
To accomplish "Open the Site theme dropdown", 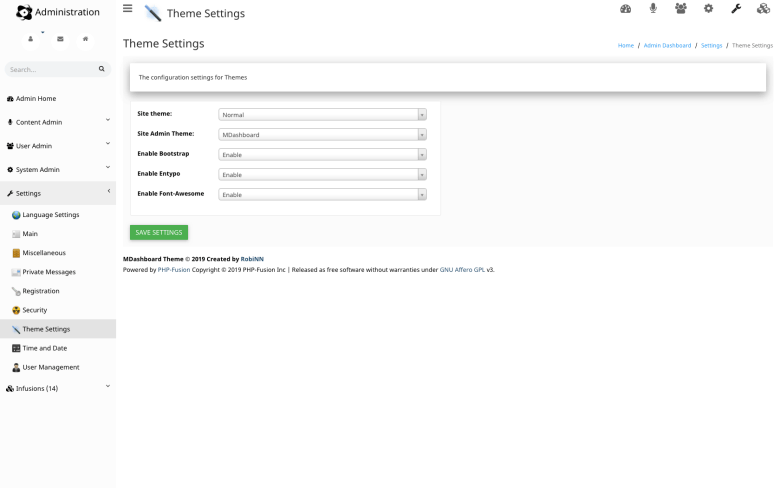I will click(x=322, y=115).
